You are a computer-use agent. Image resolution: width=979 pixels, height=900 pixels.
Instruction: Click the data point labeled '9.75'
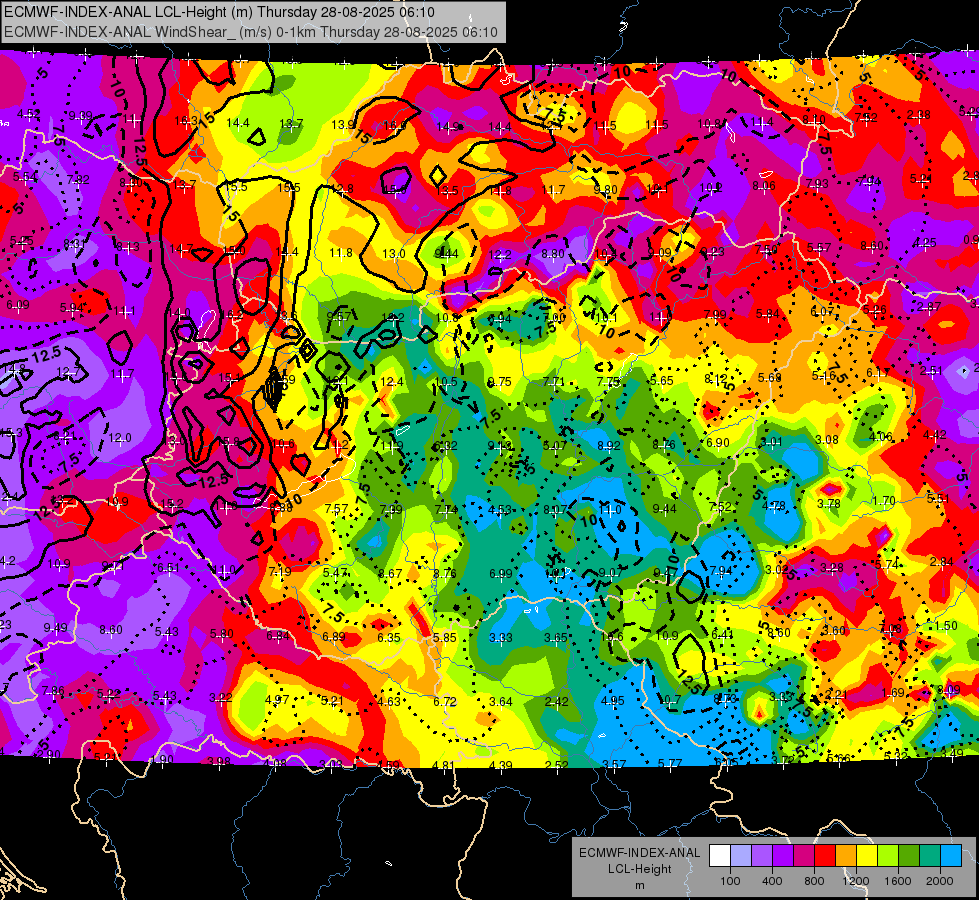pos(499,382)
